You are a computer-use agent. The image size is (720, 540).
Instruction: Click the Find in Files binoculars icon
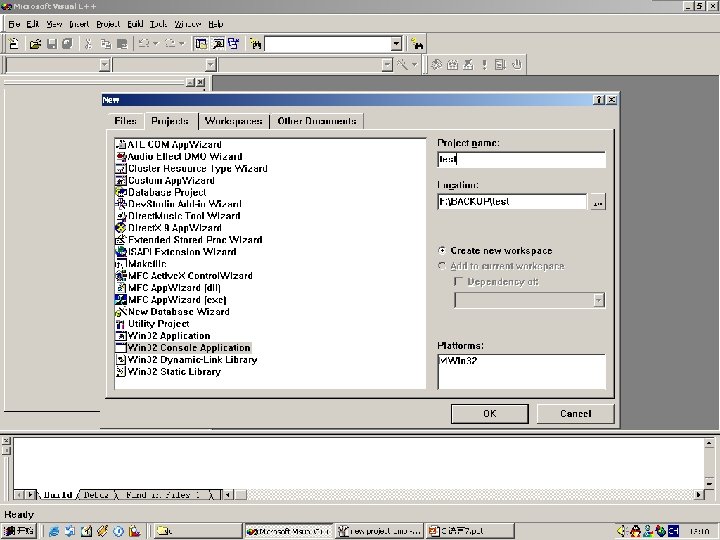[255, 44]
